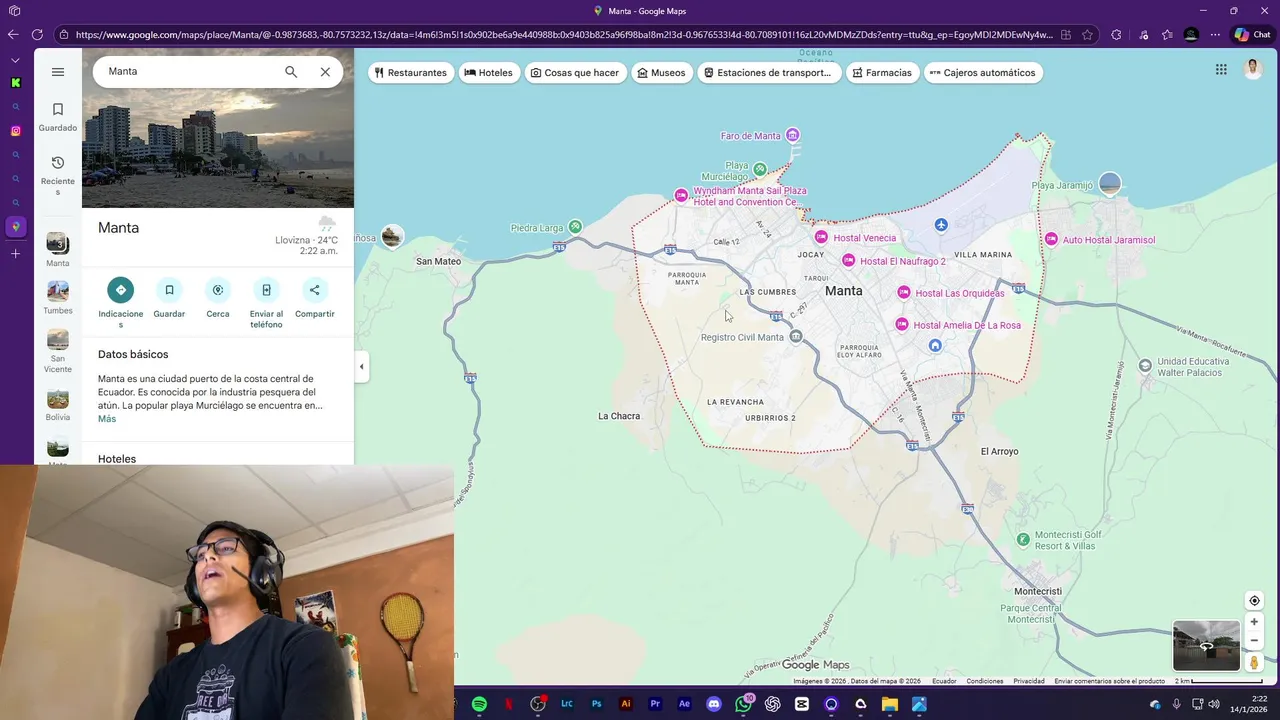Viewport: 1280px width, 720px height.
Task: Collapse the side panel with arrow handle
Action: [x=361, y=367]
